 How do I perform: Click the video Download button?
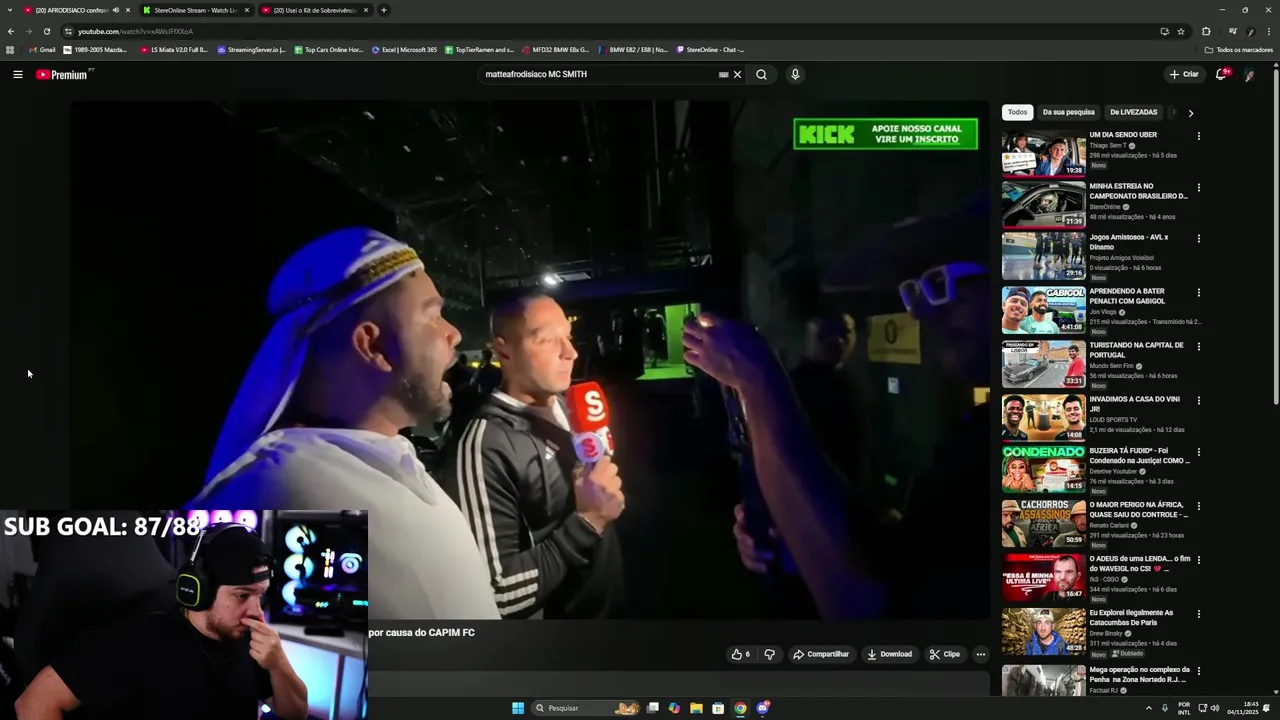889,654
